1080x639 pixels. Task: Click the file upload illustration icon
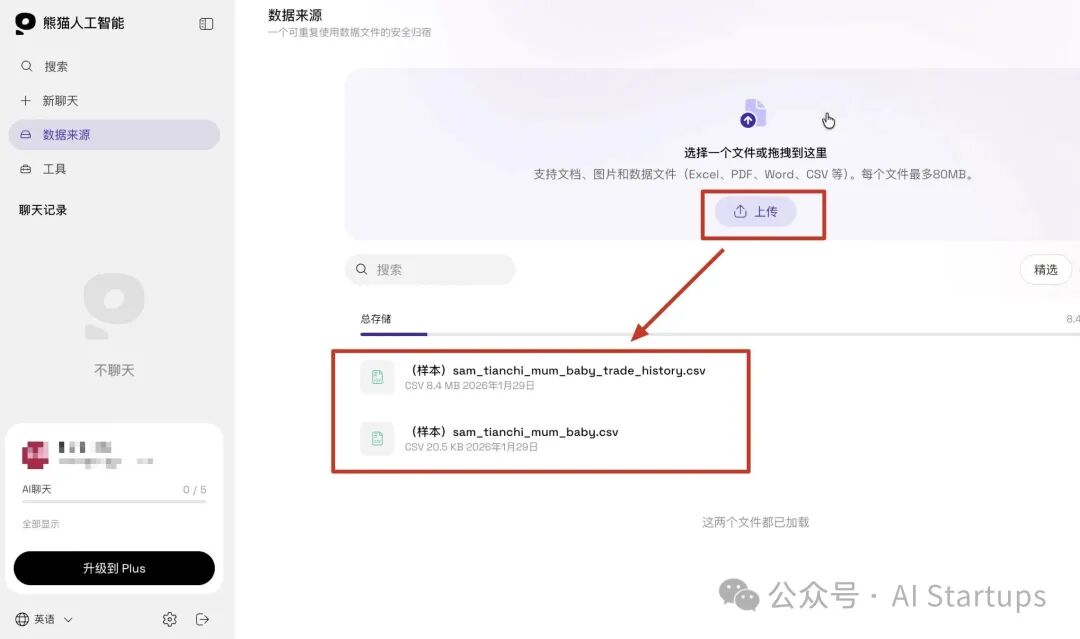pos(754,114)
